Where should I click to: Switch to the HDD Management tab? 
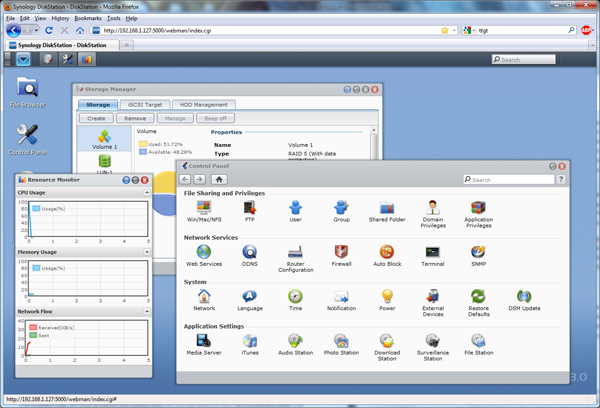203,104
